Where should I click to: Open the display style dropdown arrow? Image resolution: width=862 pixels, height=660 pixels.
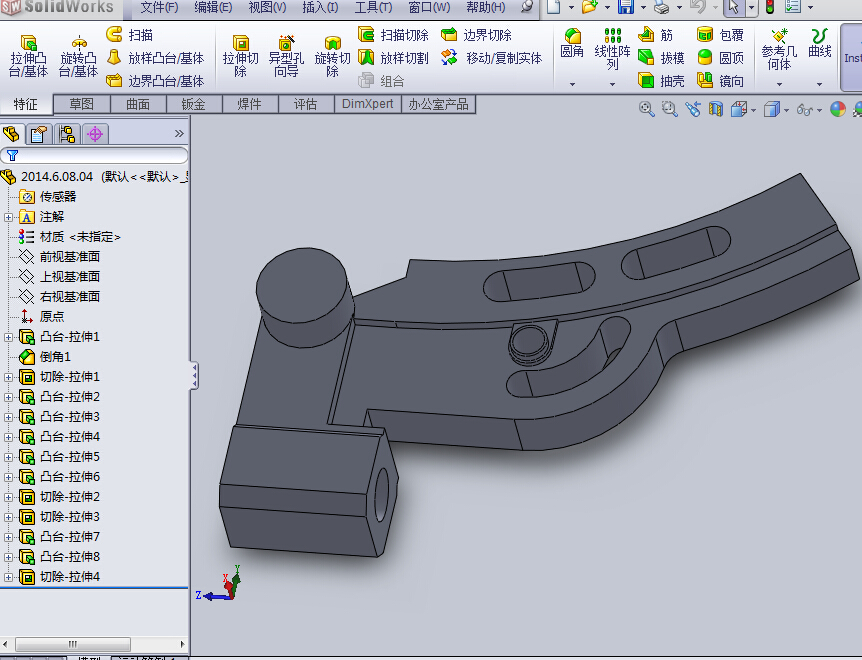coord(788,110)
